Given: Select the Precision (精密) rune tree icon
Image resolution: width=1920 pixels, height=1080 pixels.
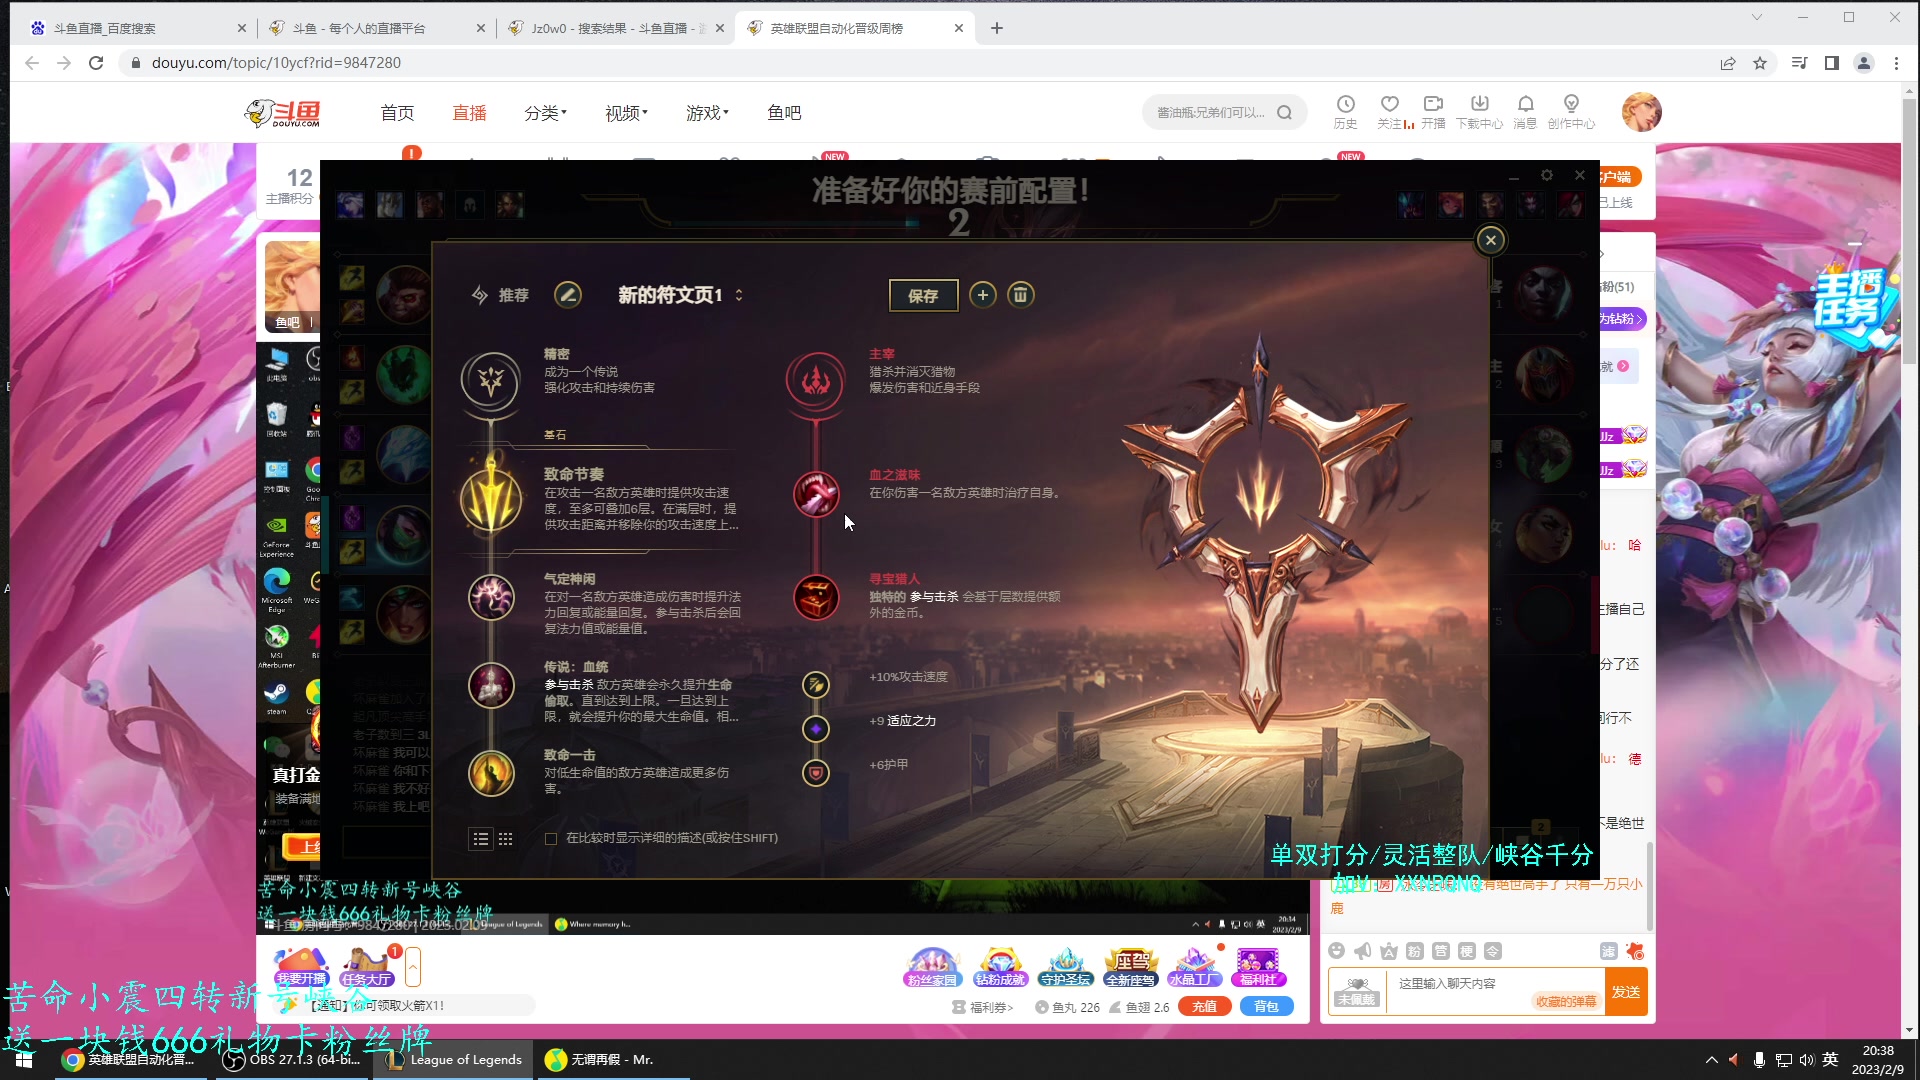Looking at the screenshot, I should (490, 380).
